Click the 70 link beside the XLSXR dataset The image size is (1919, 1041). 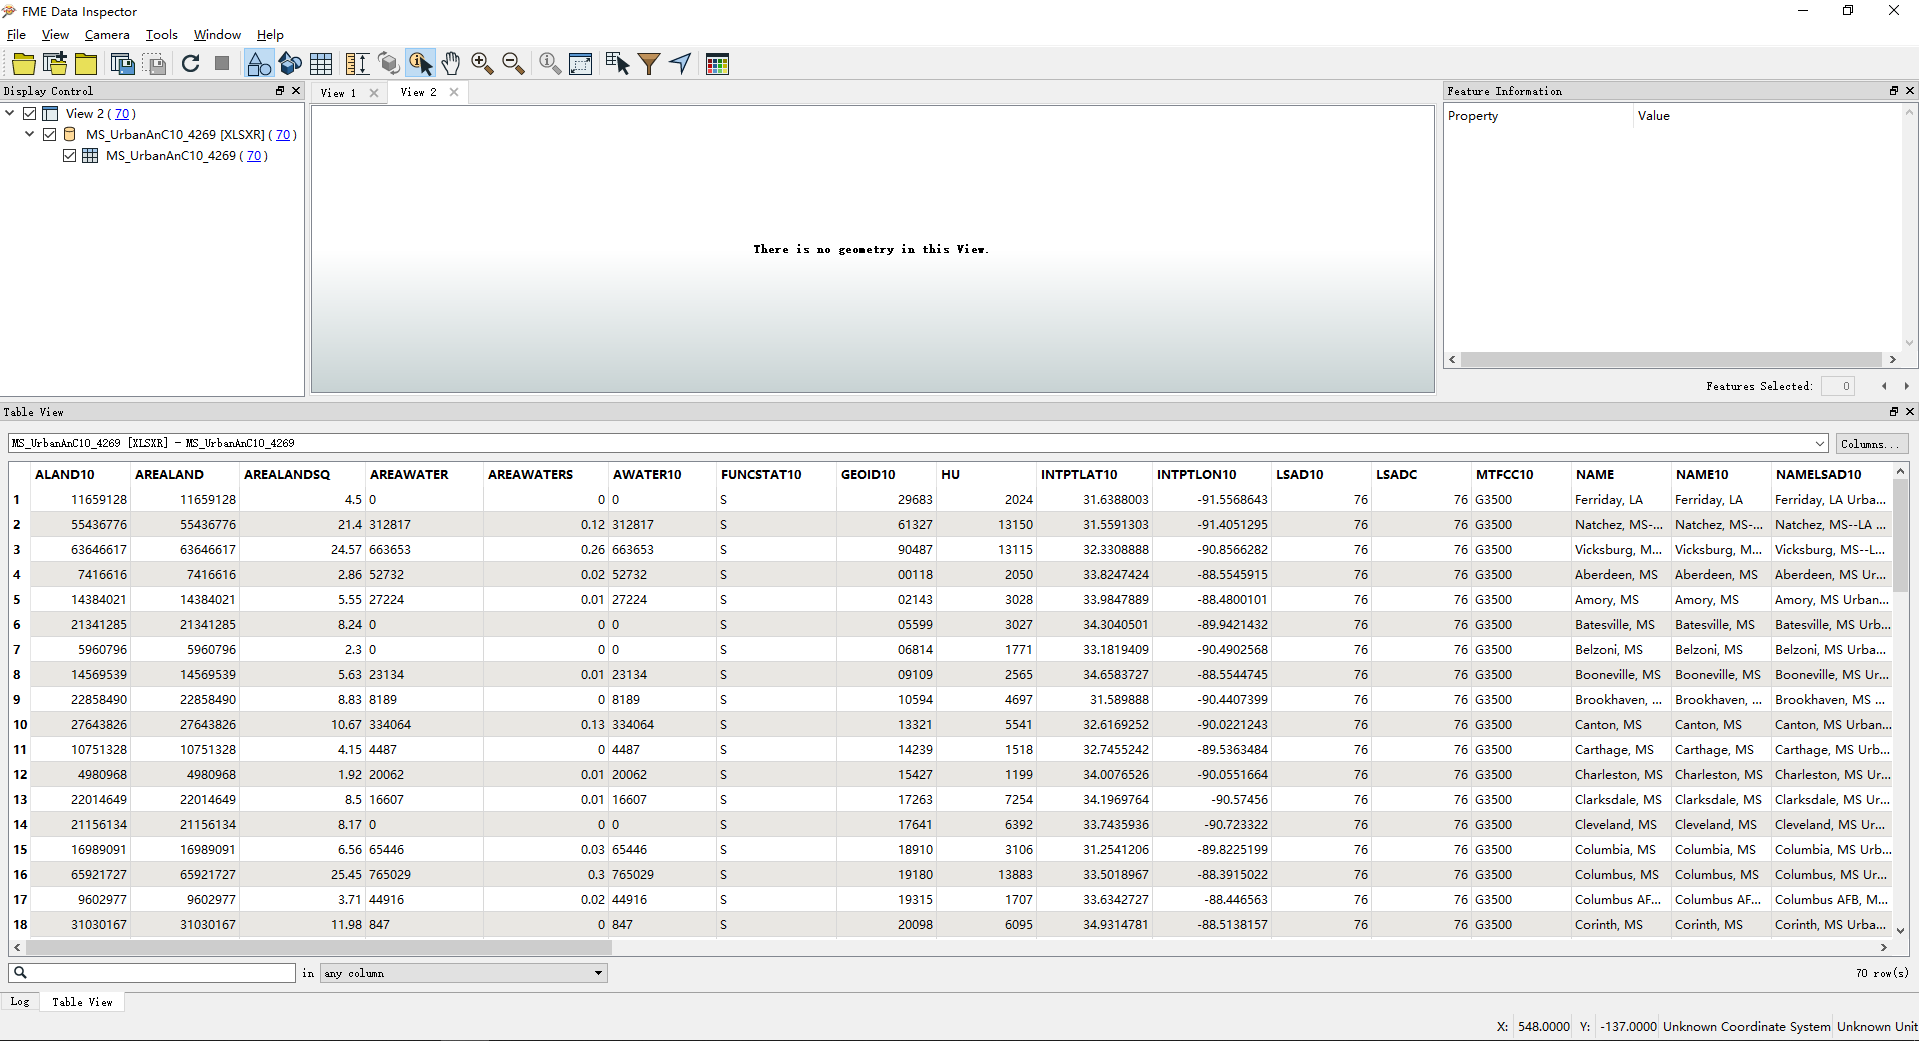283,135
